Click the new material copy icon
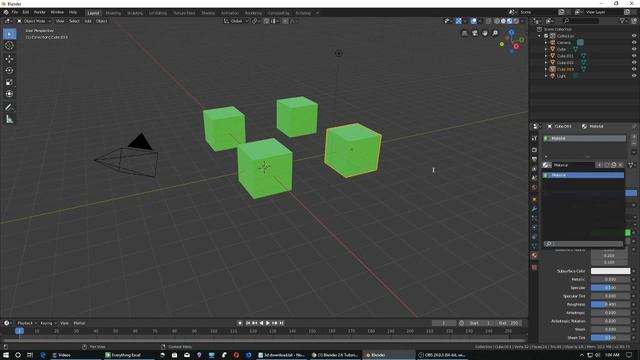 point(613,165)
